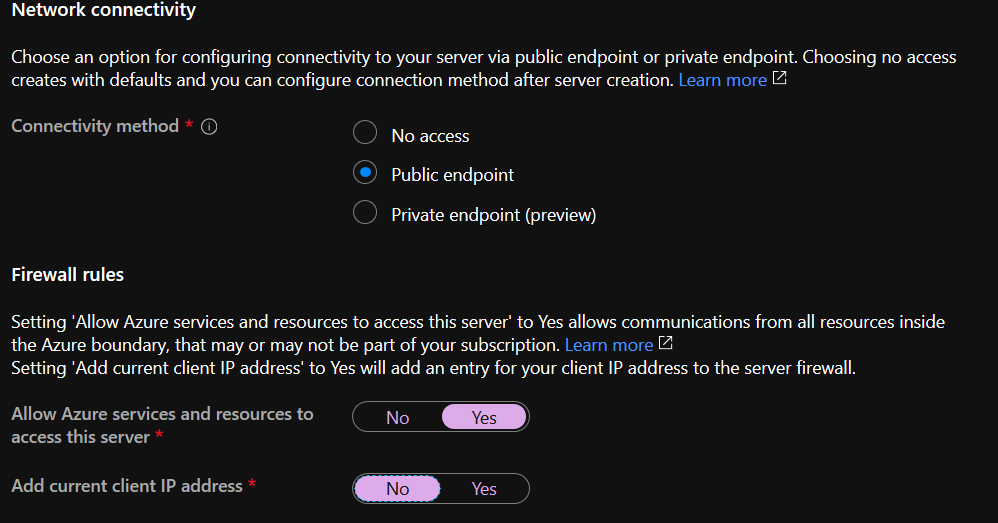The image size is (998, 523).
Task: Set Add current client IP address to Yes
Action: pyautogui.click(x=484, y=489)
